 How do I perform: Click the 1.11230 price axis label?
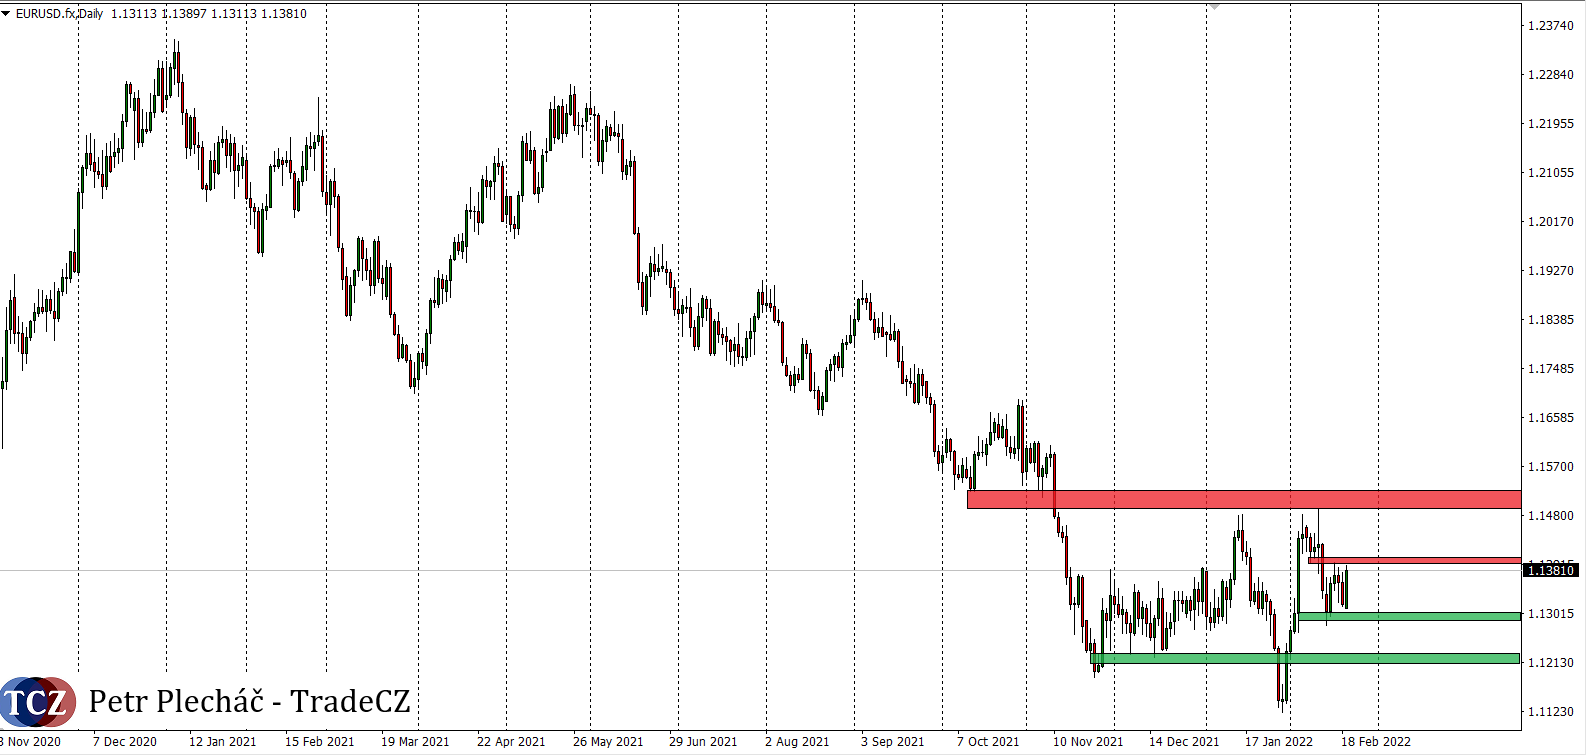(x=1551, y=712)
